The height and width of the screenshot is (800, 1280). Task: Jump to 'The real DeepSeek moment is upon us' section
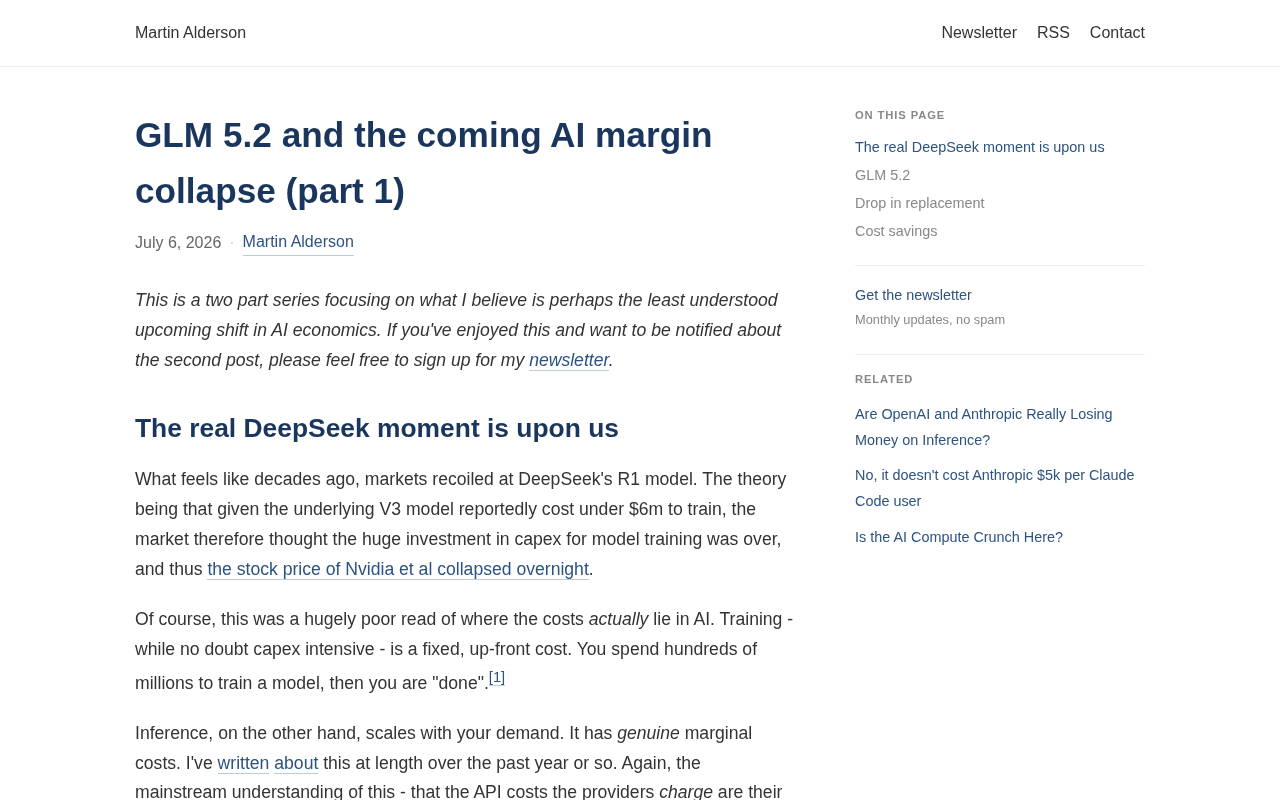click(x=980, y=147)
